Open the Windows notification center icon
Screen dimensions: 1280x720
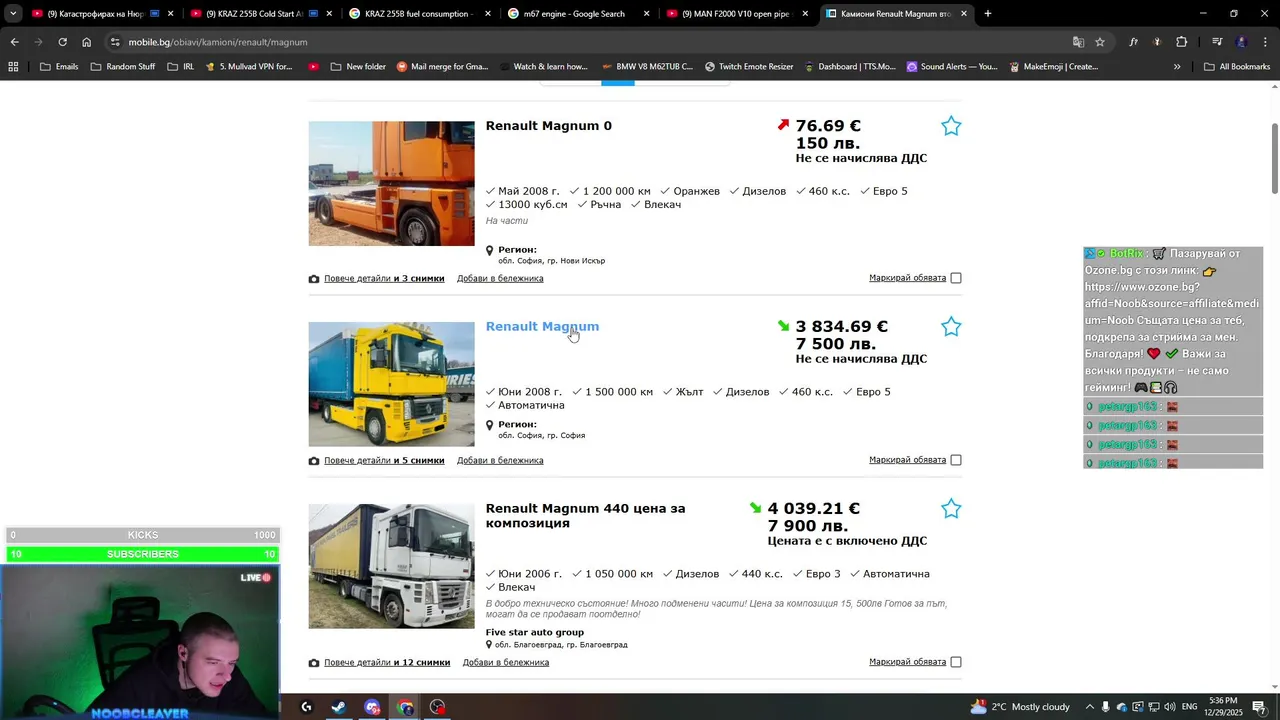click(1259, 707)
